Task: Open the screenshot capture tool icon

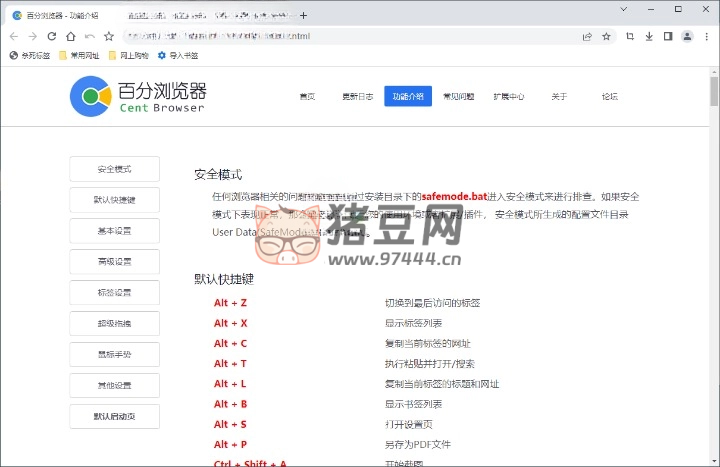Action: click(x=630, y=36)
